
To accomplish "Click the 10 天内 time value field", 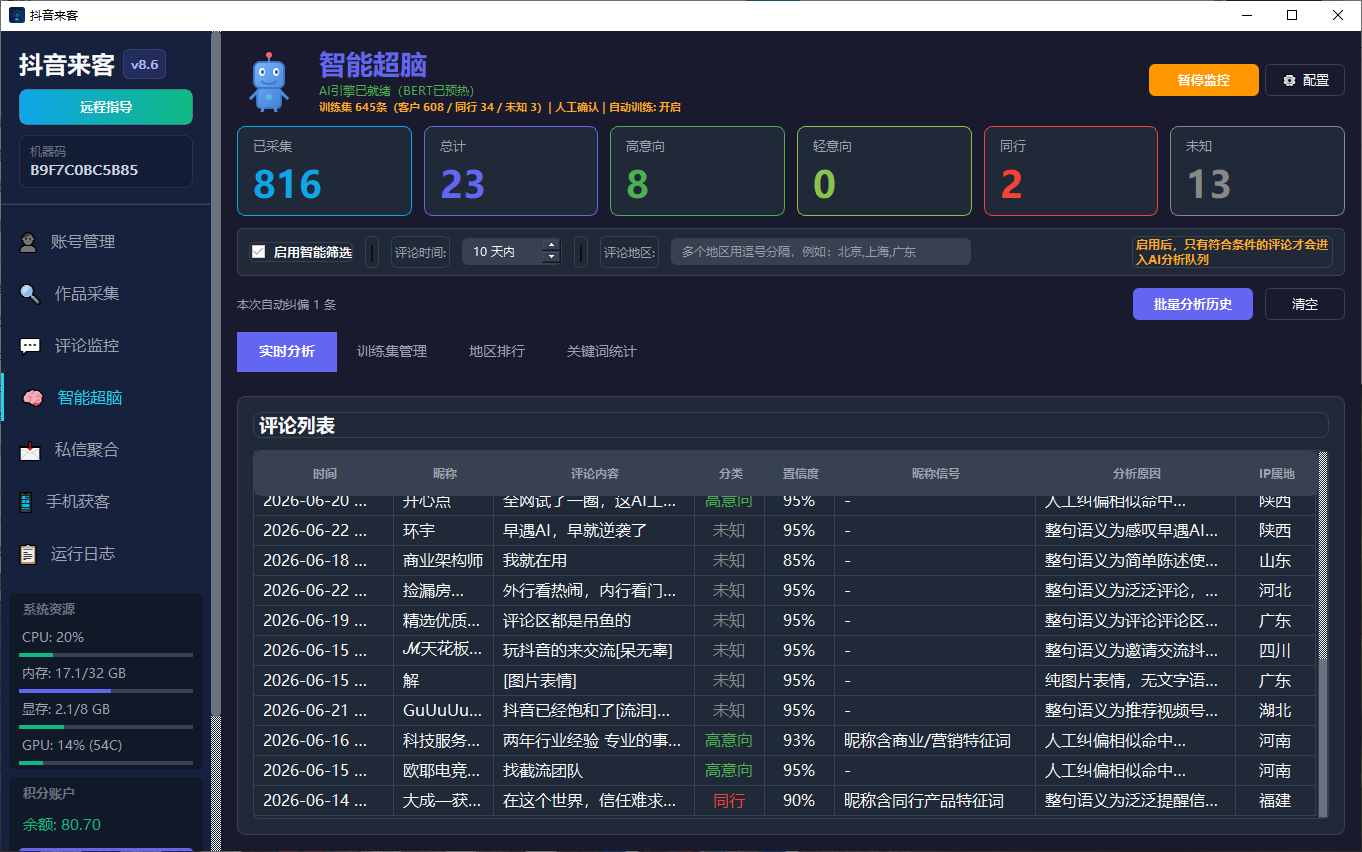I will click(502, 252).
